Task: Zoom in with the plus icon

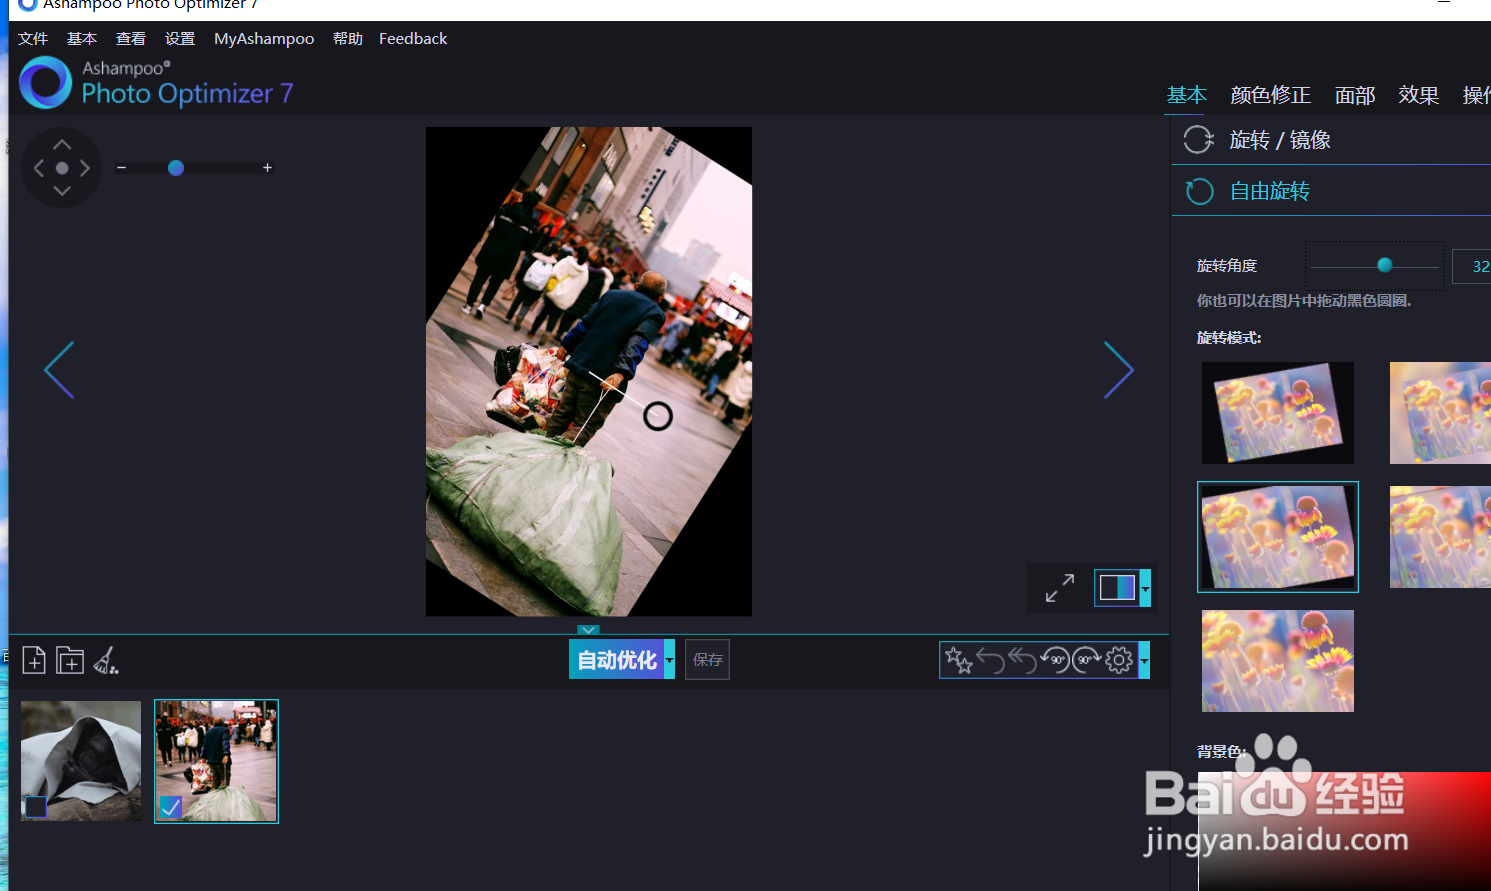Action: pos(267,168)
